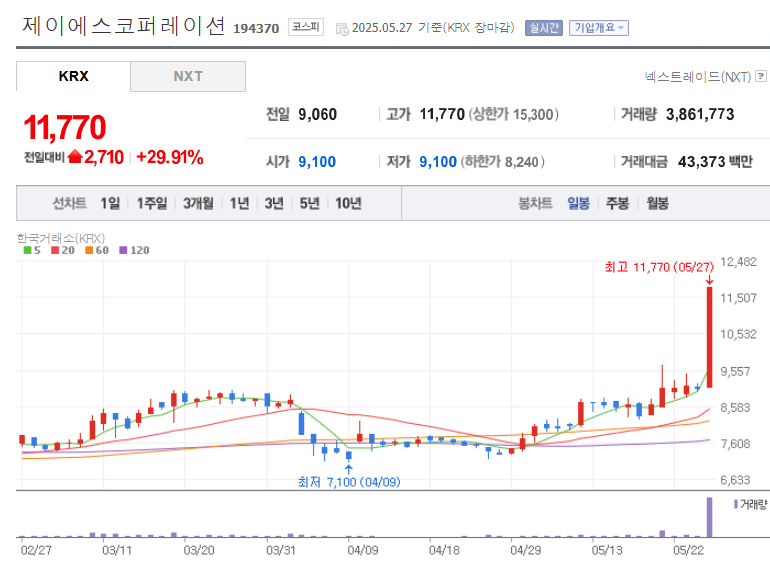The width and height of the screenshot is (770, 579).
Task: Select the 10년 line chart period
Action: click(x=348, y=203)
